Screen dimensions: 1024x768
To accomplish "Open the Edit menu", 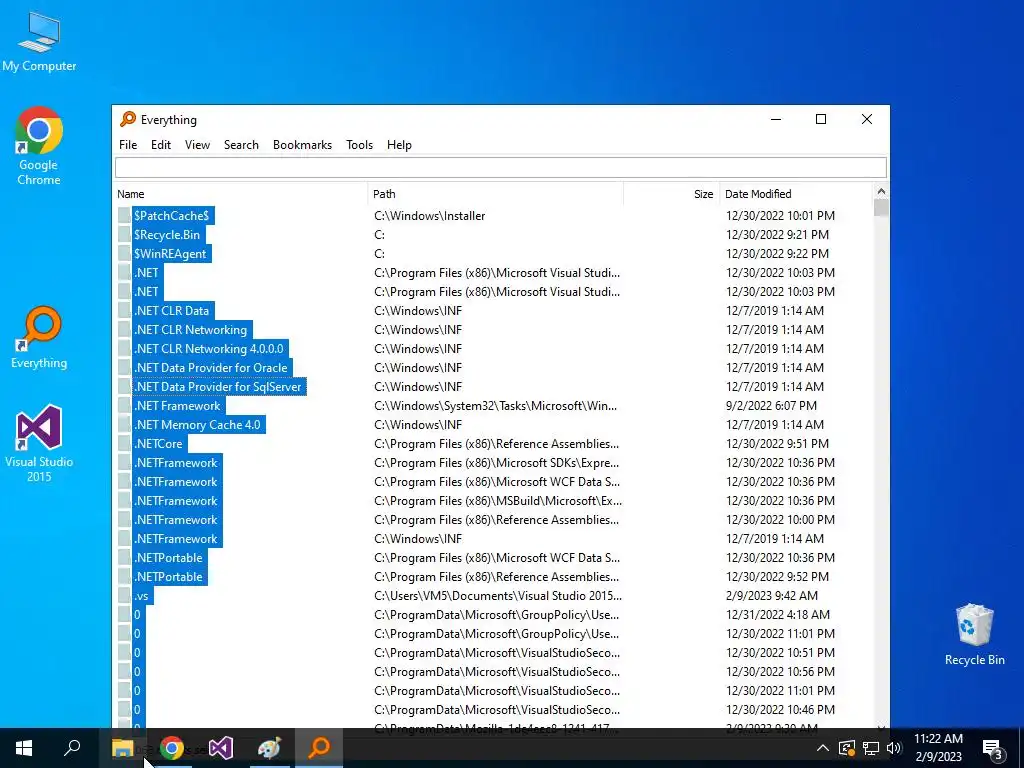I will pyautogui.click(x=161, y=145).
